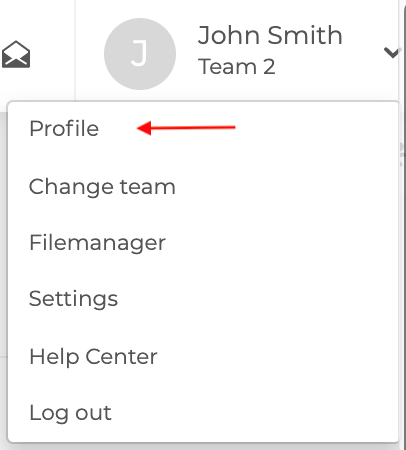This screenshot has width=406, height=450.
Task: Click the Team 2 label
Action: (x=237, y=66)
